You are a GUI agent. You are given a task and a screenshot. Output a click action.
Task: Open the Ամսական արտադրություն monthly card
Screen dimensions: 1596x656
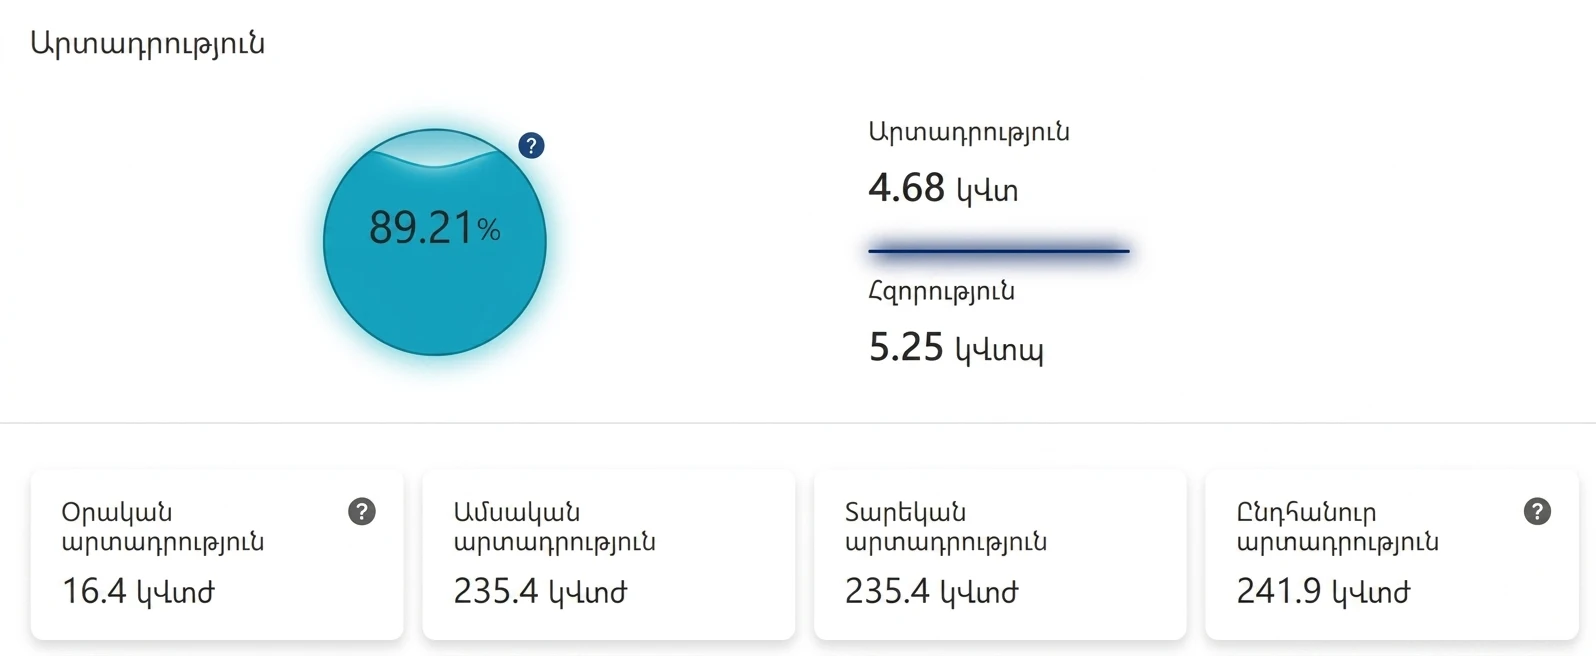608,555
